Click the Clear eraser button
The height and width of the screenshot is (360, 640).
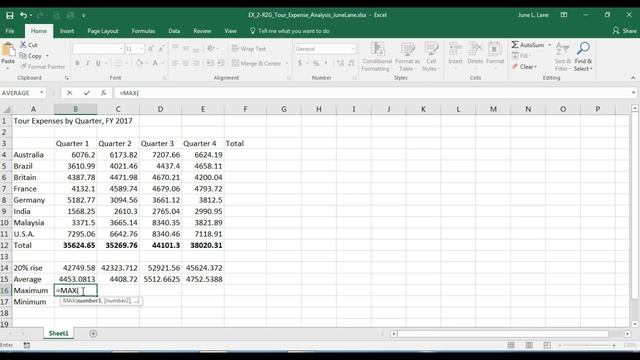coord(524,67)
